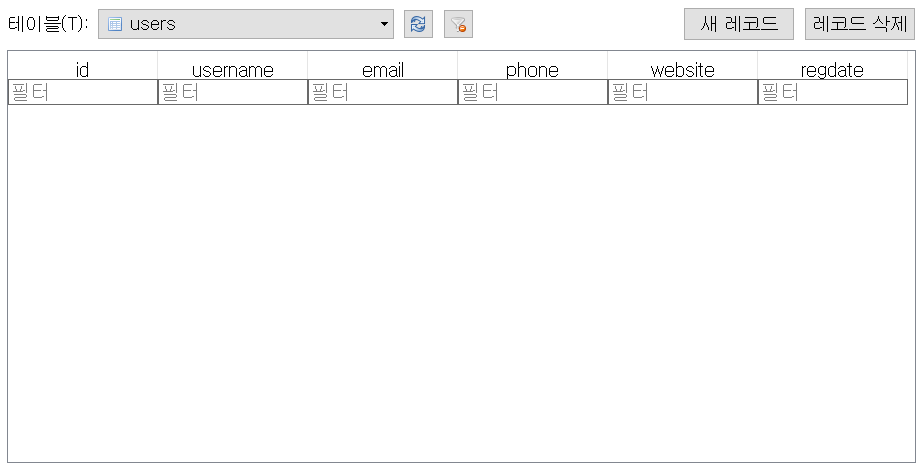Open the users table dropdown
923x471 pixels.
(x=245, y=24)
